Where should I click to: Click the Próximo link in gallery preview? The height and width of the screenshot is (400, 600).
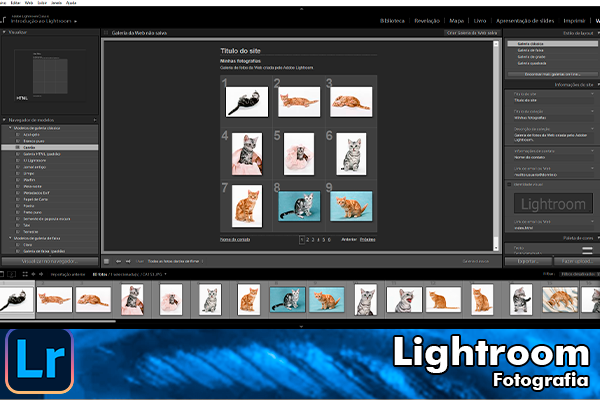tap(367, 240)
